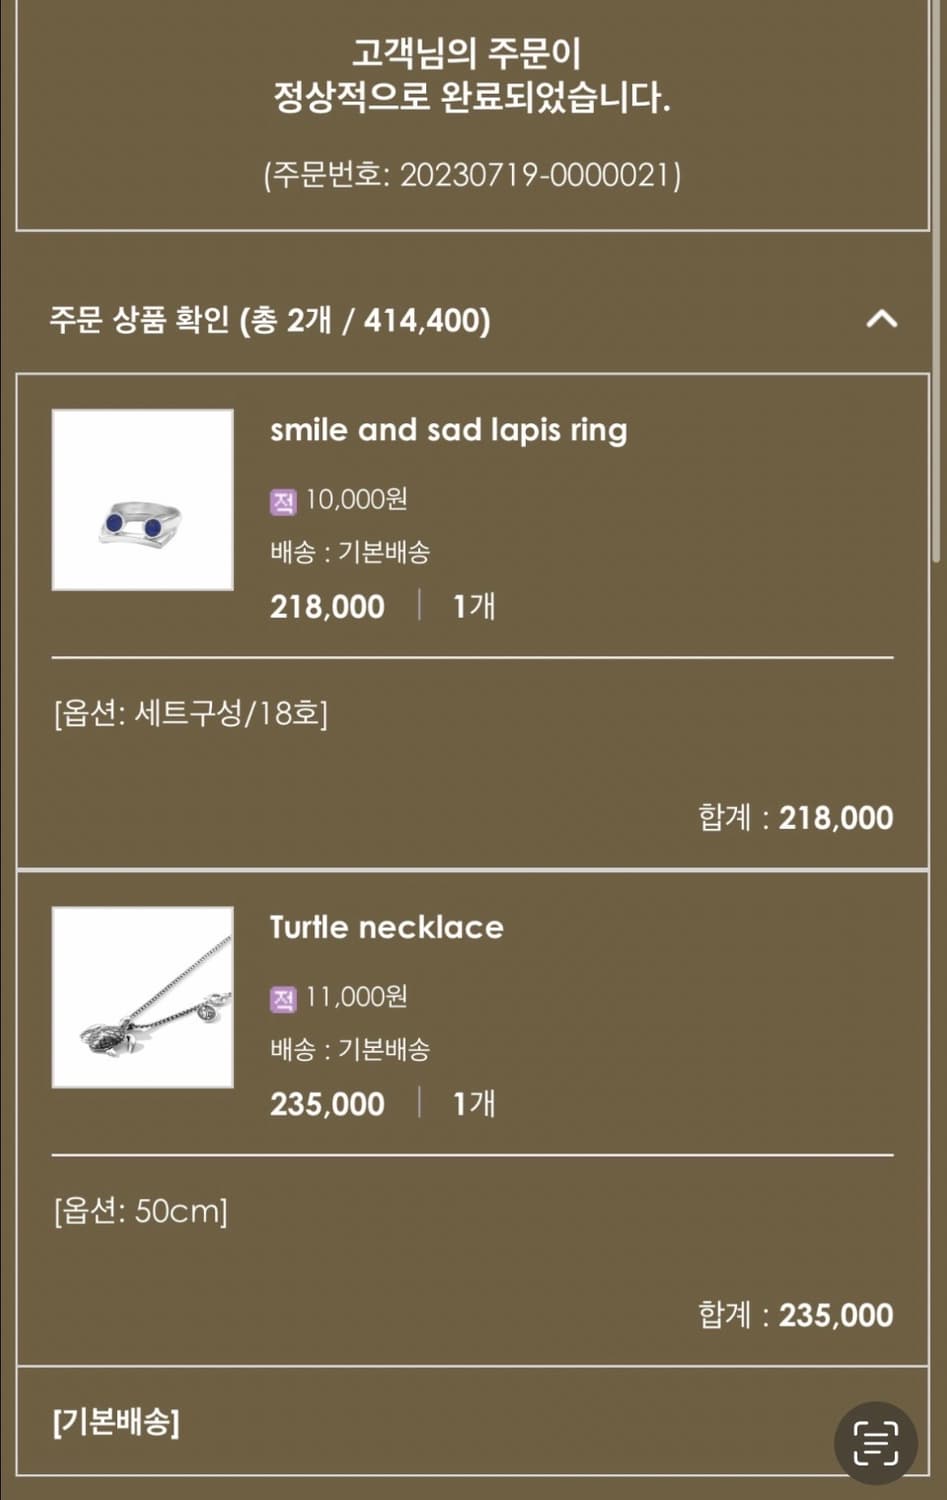This screenshot has height=1500, width=947.
Task: Click the 합계 218,000 ring subtotal
Action: [x=795, y=818]
